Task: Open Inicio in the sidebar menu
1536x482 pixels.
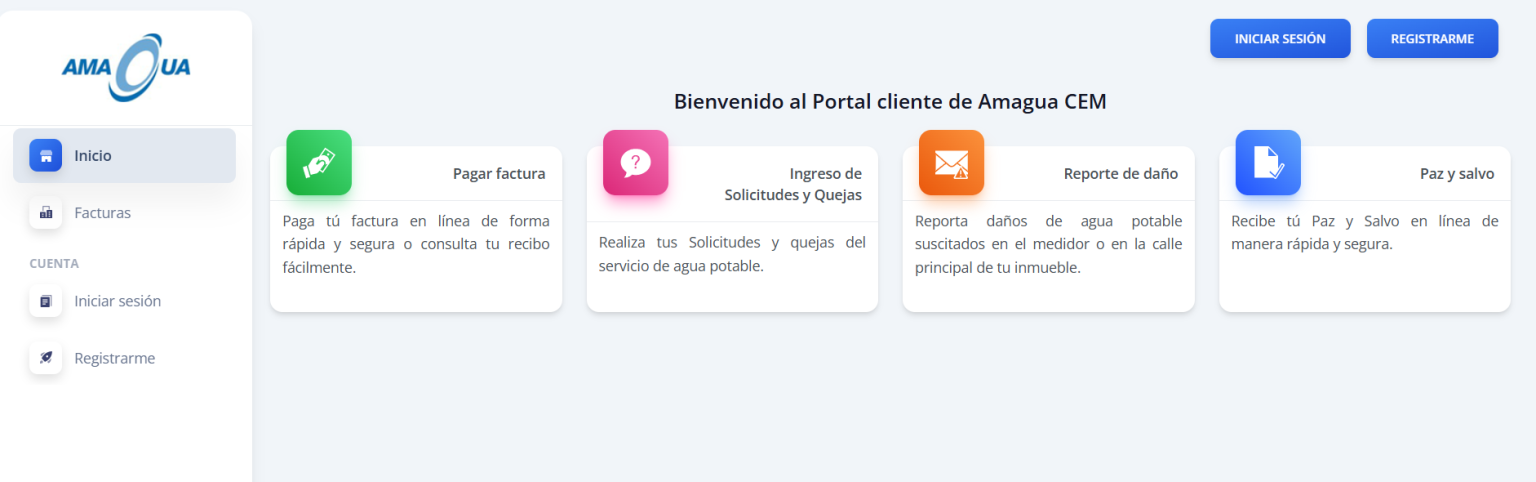Action: [x=93, y=156]
